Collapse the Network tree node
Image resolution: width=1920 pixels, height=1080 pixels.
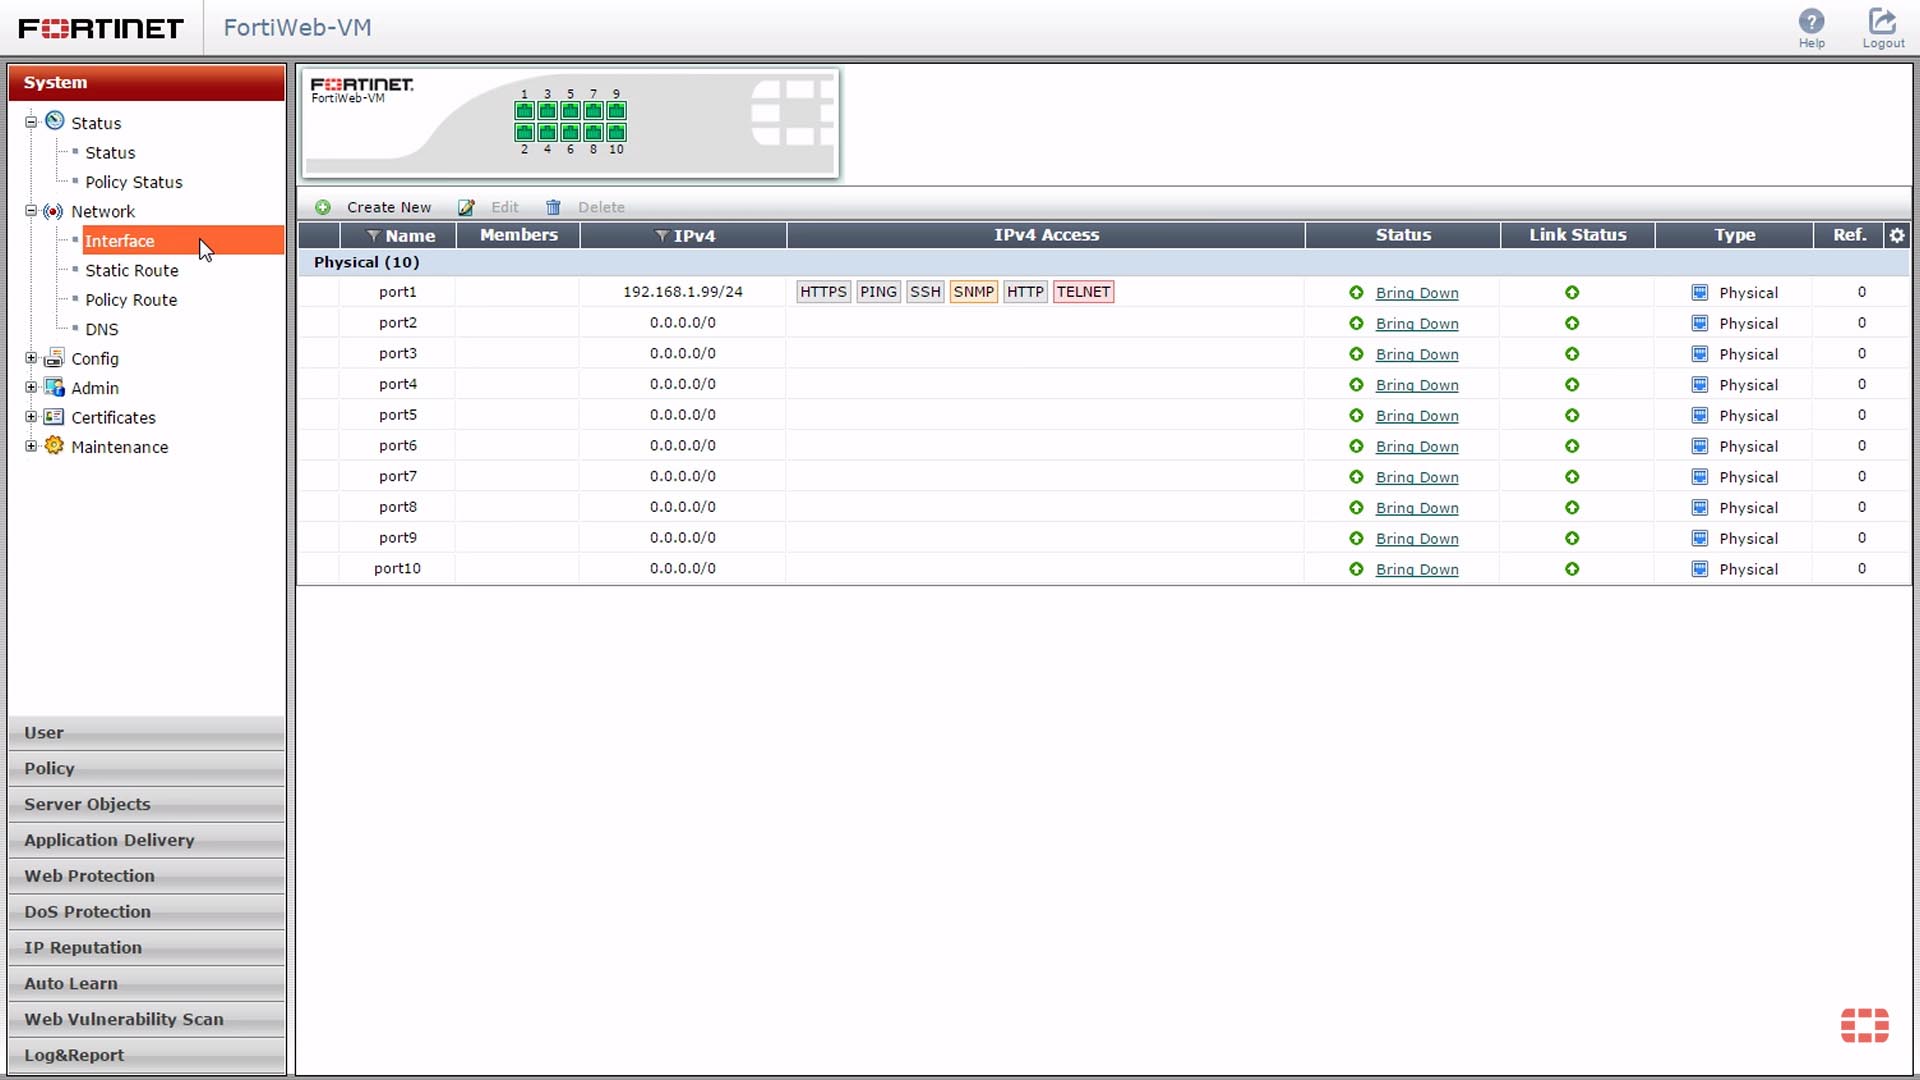pos(31,211)
